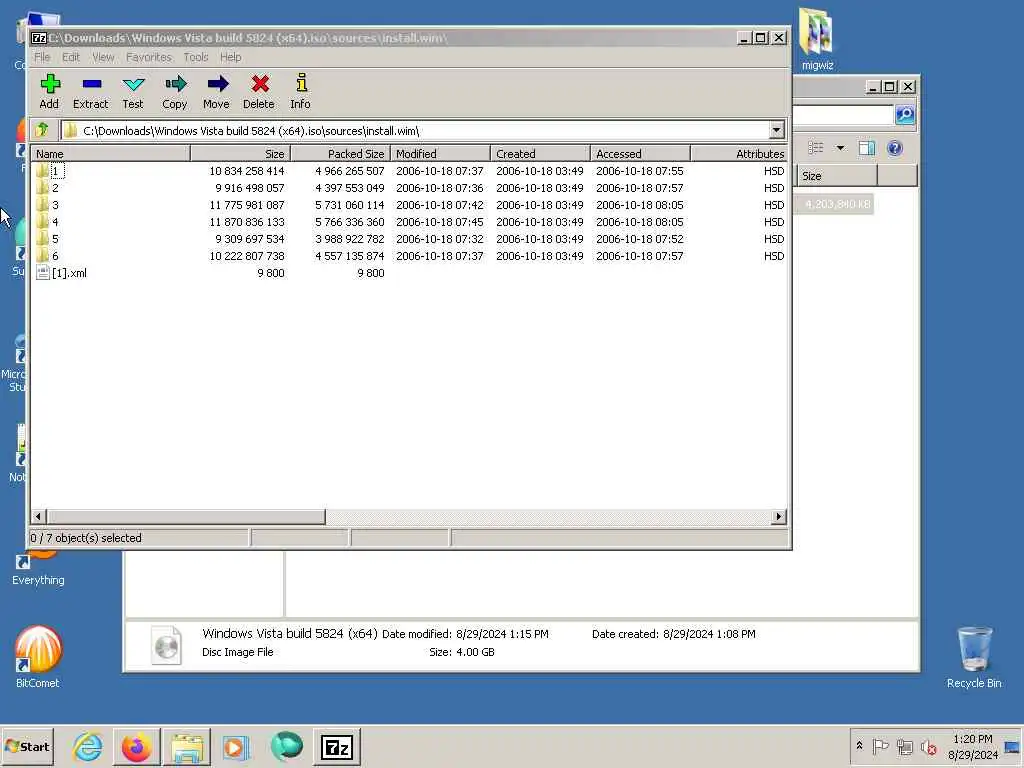The height and width of the screenshot is (768, 1024).
Task: Click the taskbar clock
Action: point(972,746)
